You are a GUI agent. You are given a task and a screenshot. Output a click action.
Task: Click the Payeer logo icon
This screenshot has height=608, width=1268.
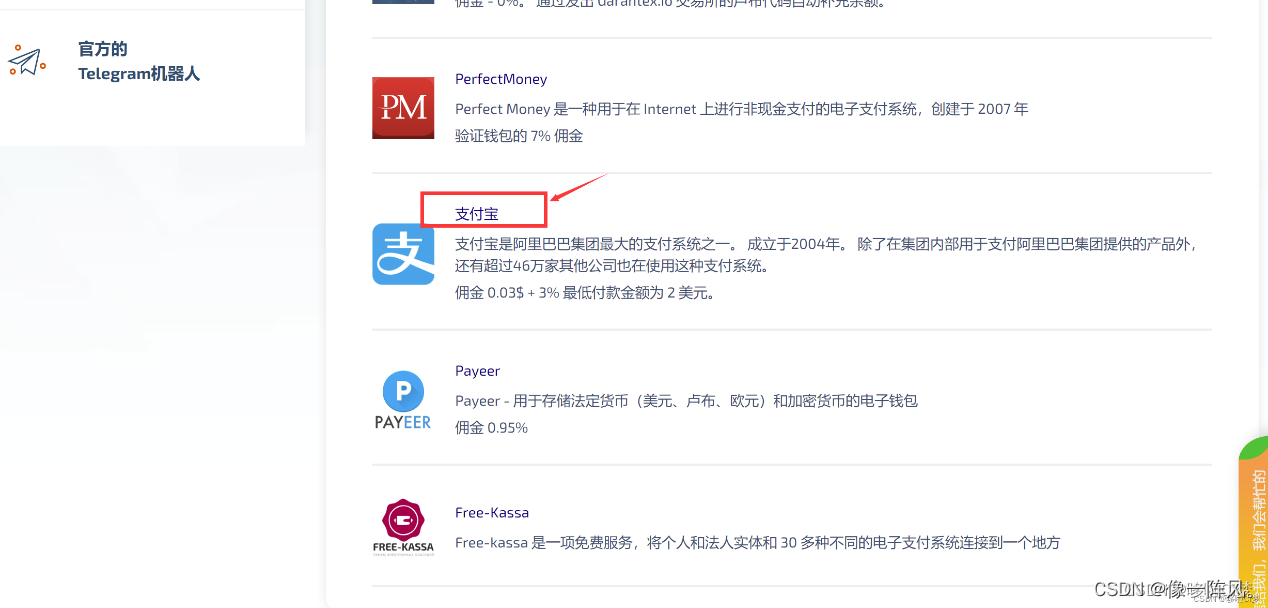(403, 400)
